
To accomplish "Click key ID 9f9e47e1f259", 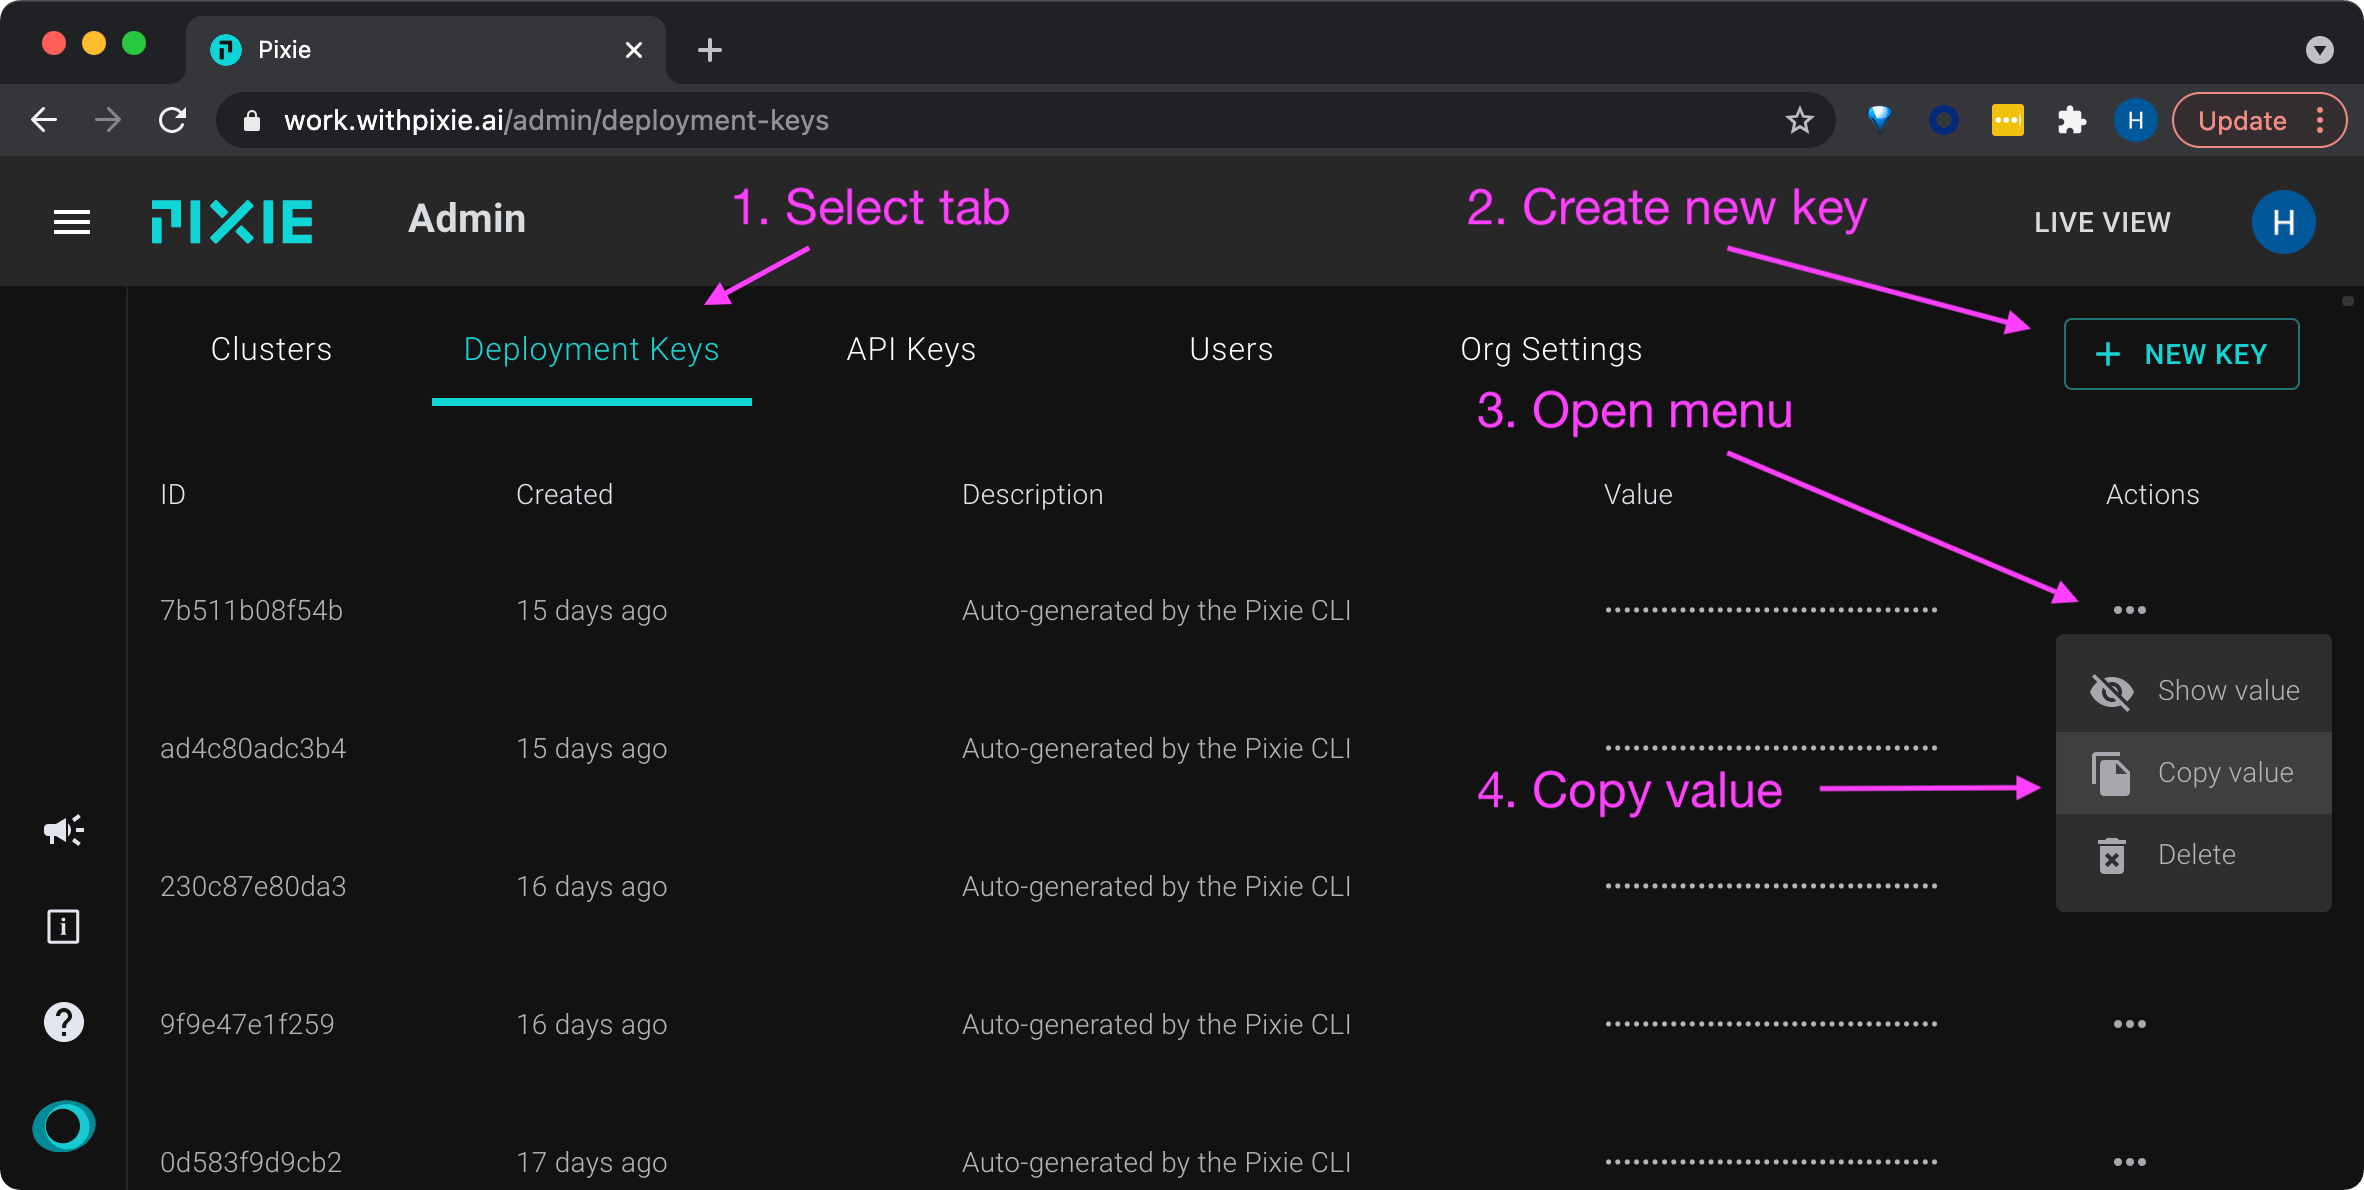I will click(x=247, y=1024).
